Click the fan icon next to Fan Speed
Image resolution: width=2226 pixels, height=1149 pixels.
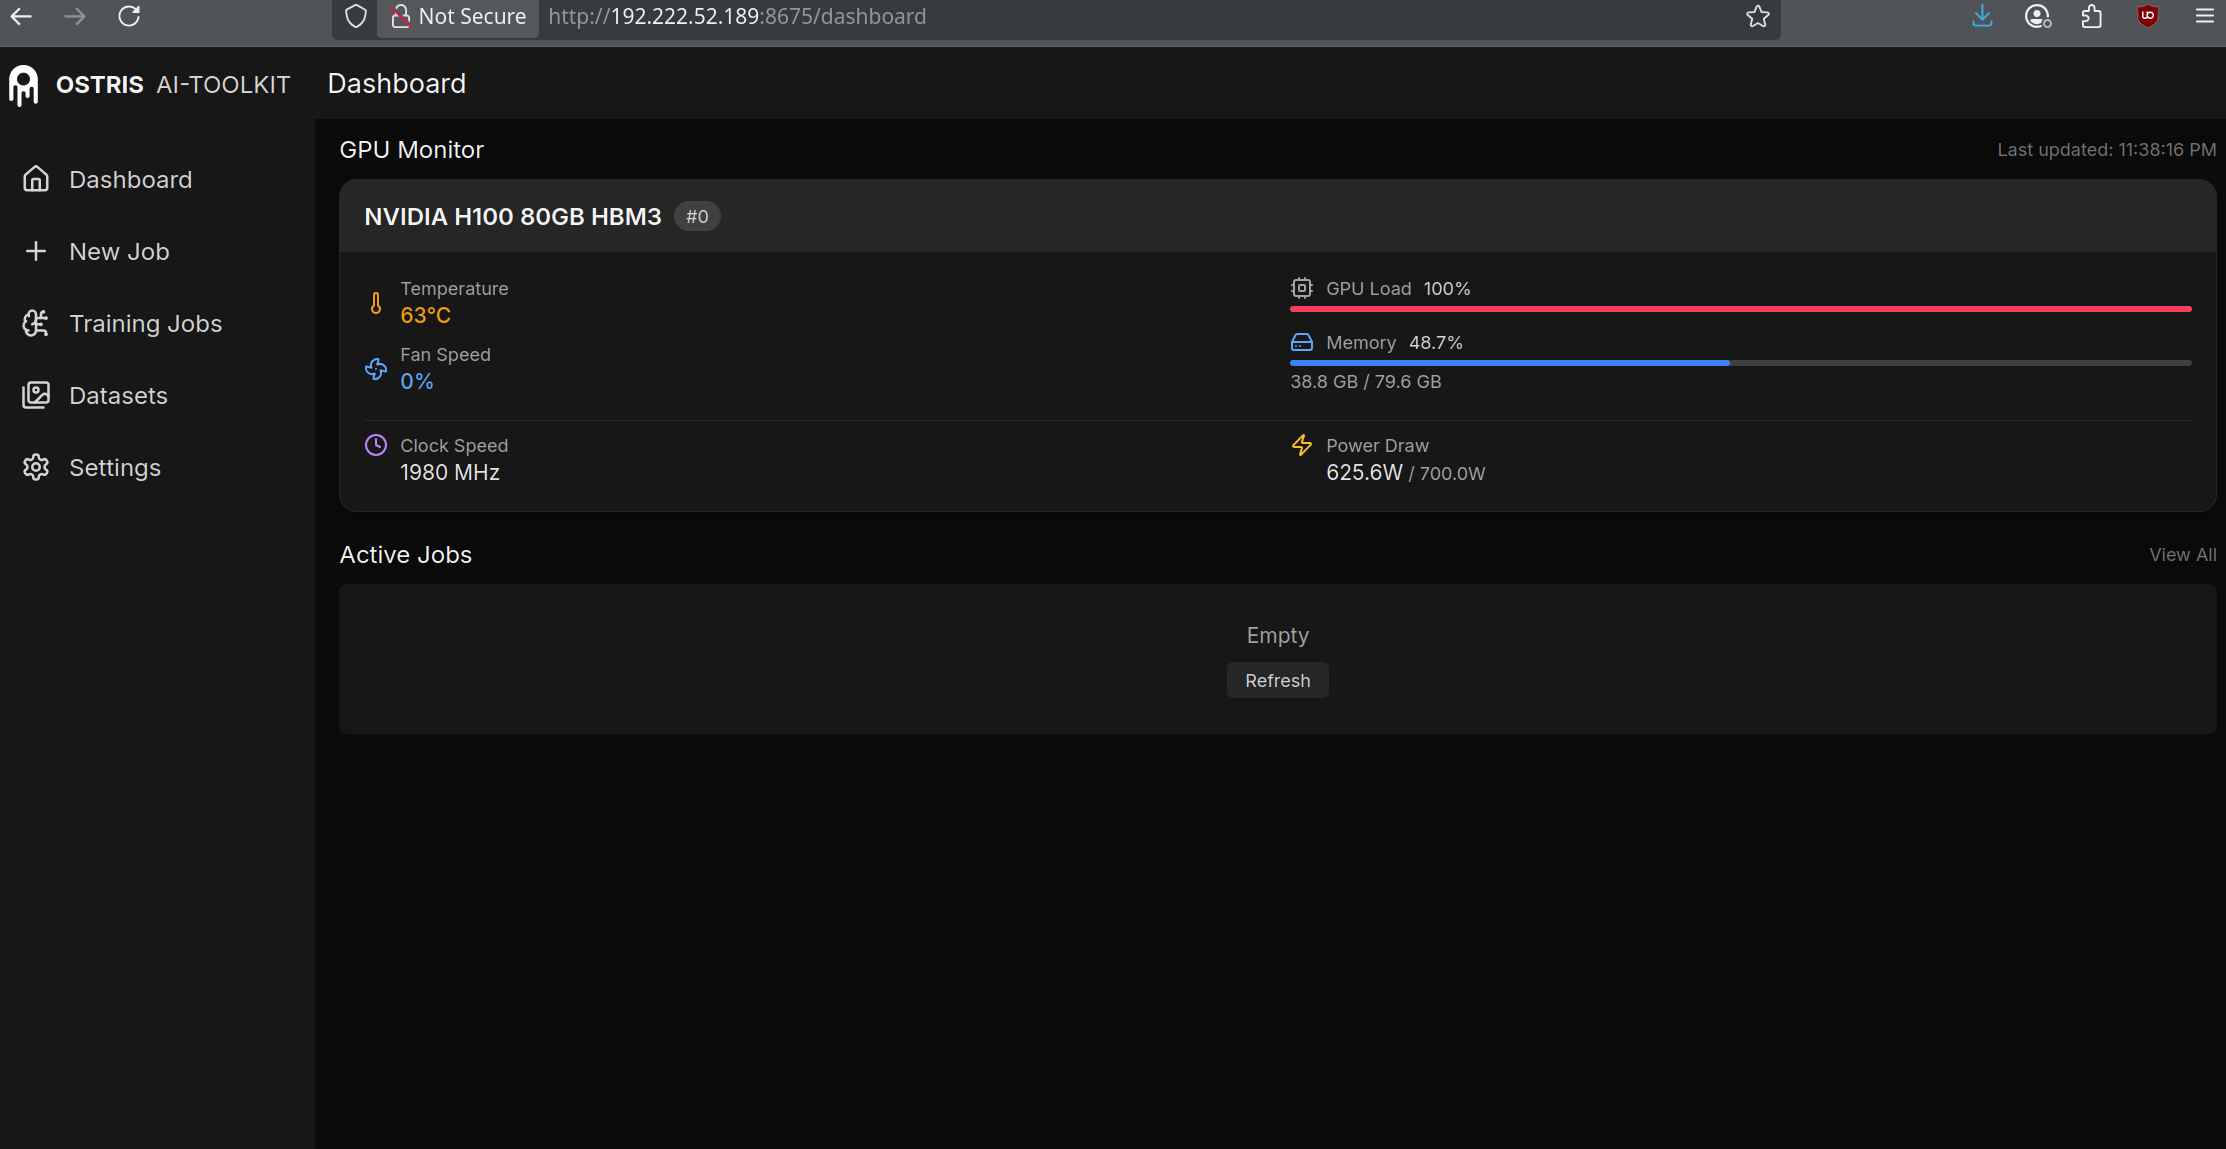[376, 369]
